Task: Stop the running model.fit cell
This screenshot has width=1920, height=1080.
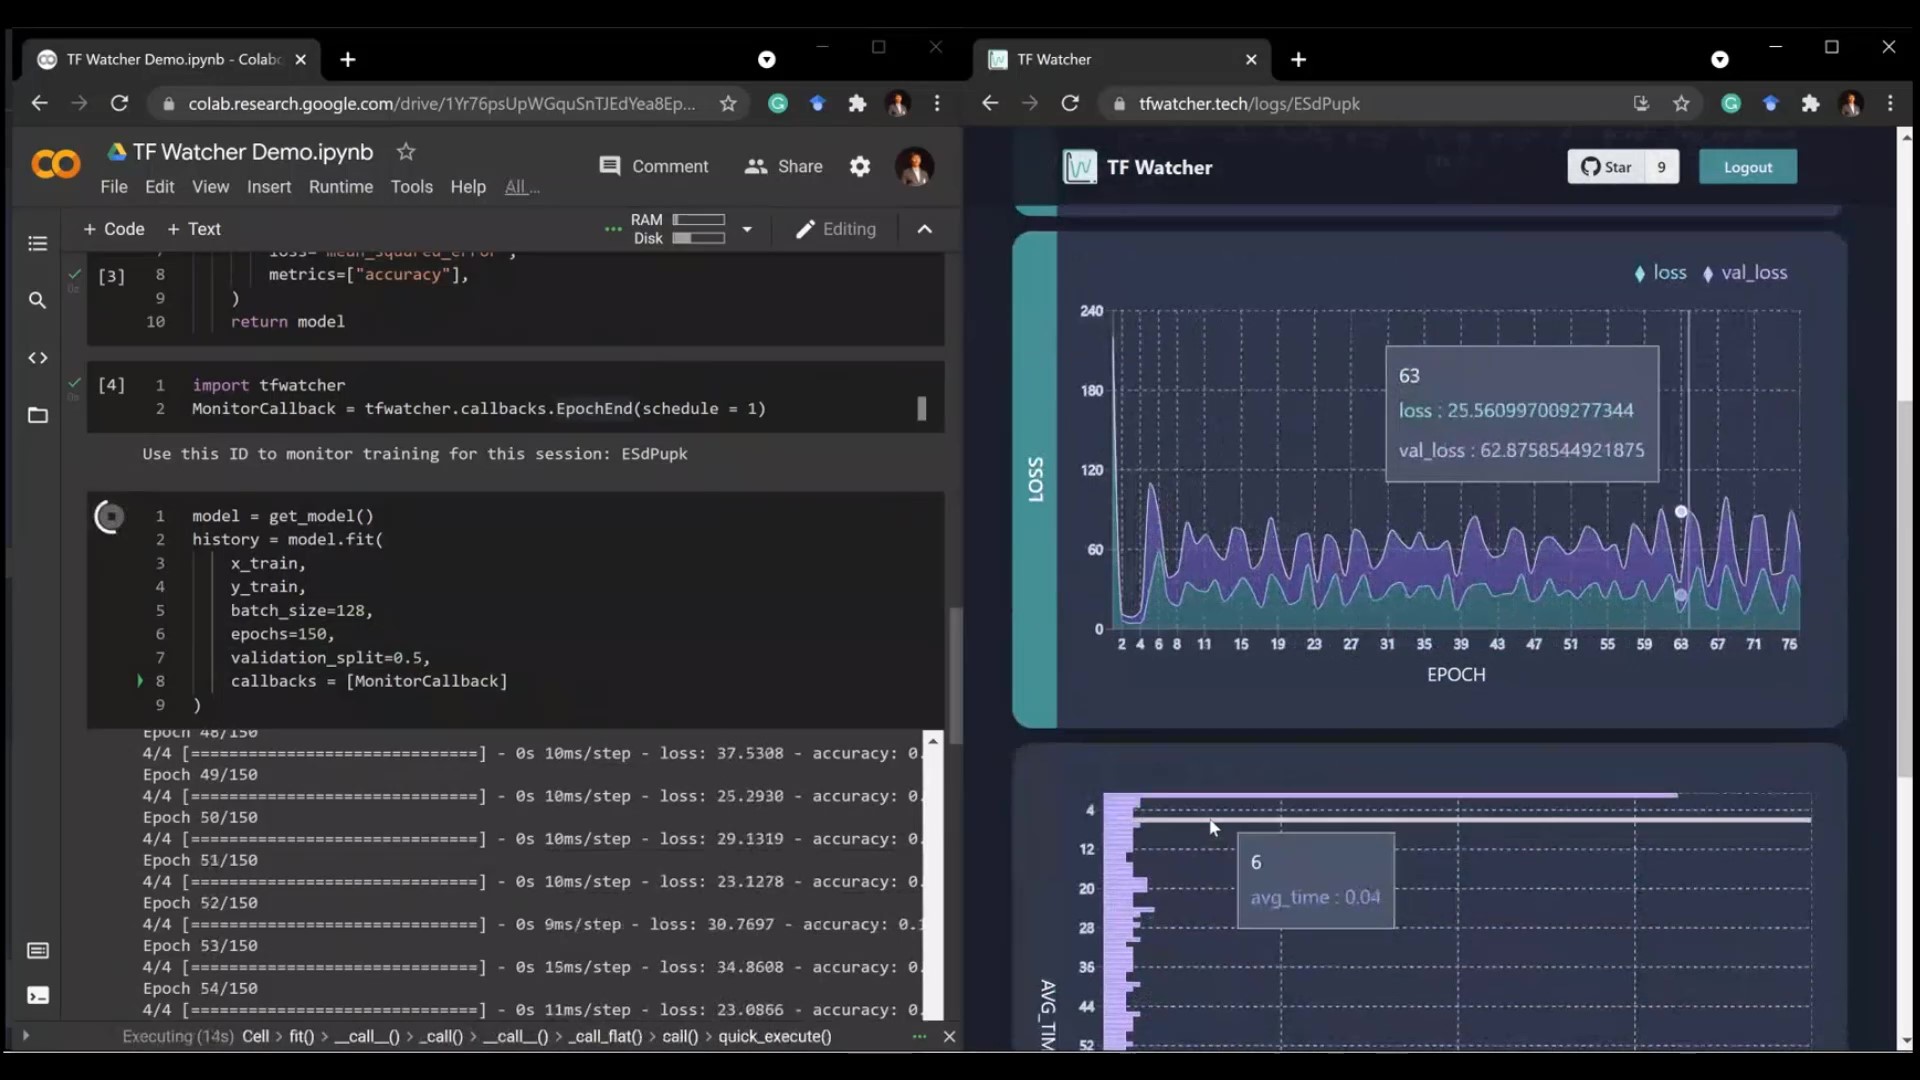Action: (110, 517)
